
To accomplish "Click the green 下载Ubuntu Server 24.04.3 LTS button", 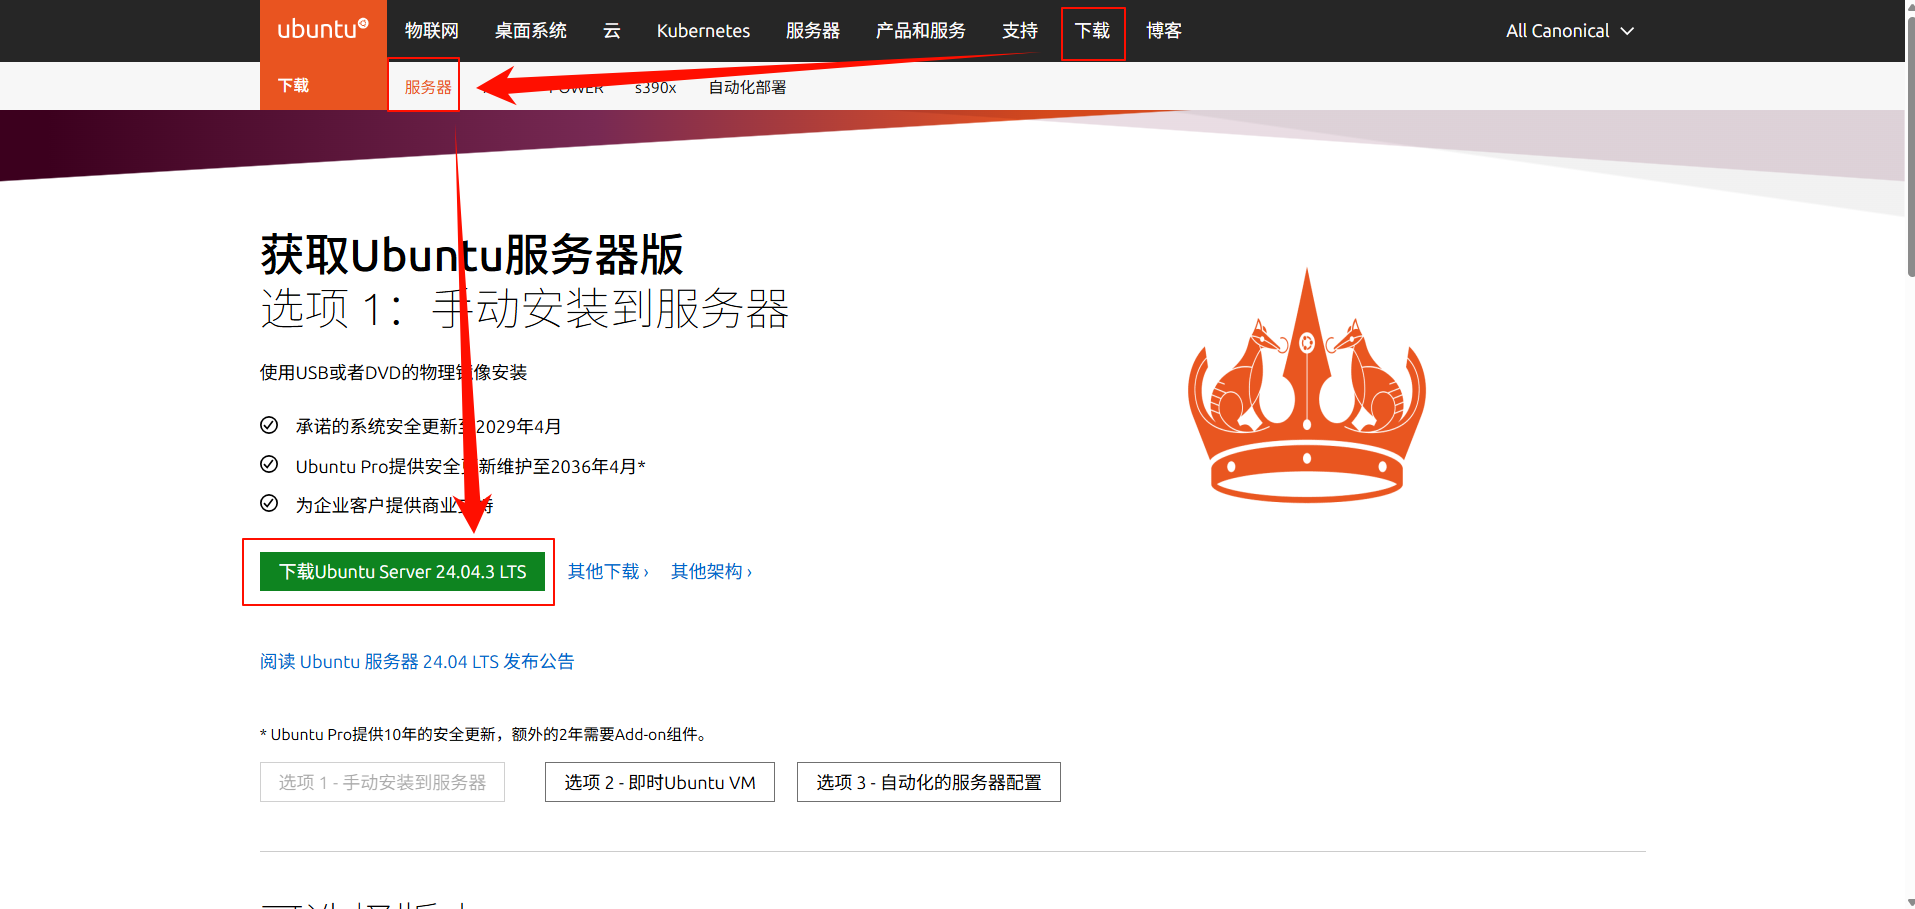I will pyautogui.click(x=402, y=572).
